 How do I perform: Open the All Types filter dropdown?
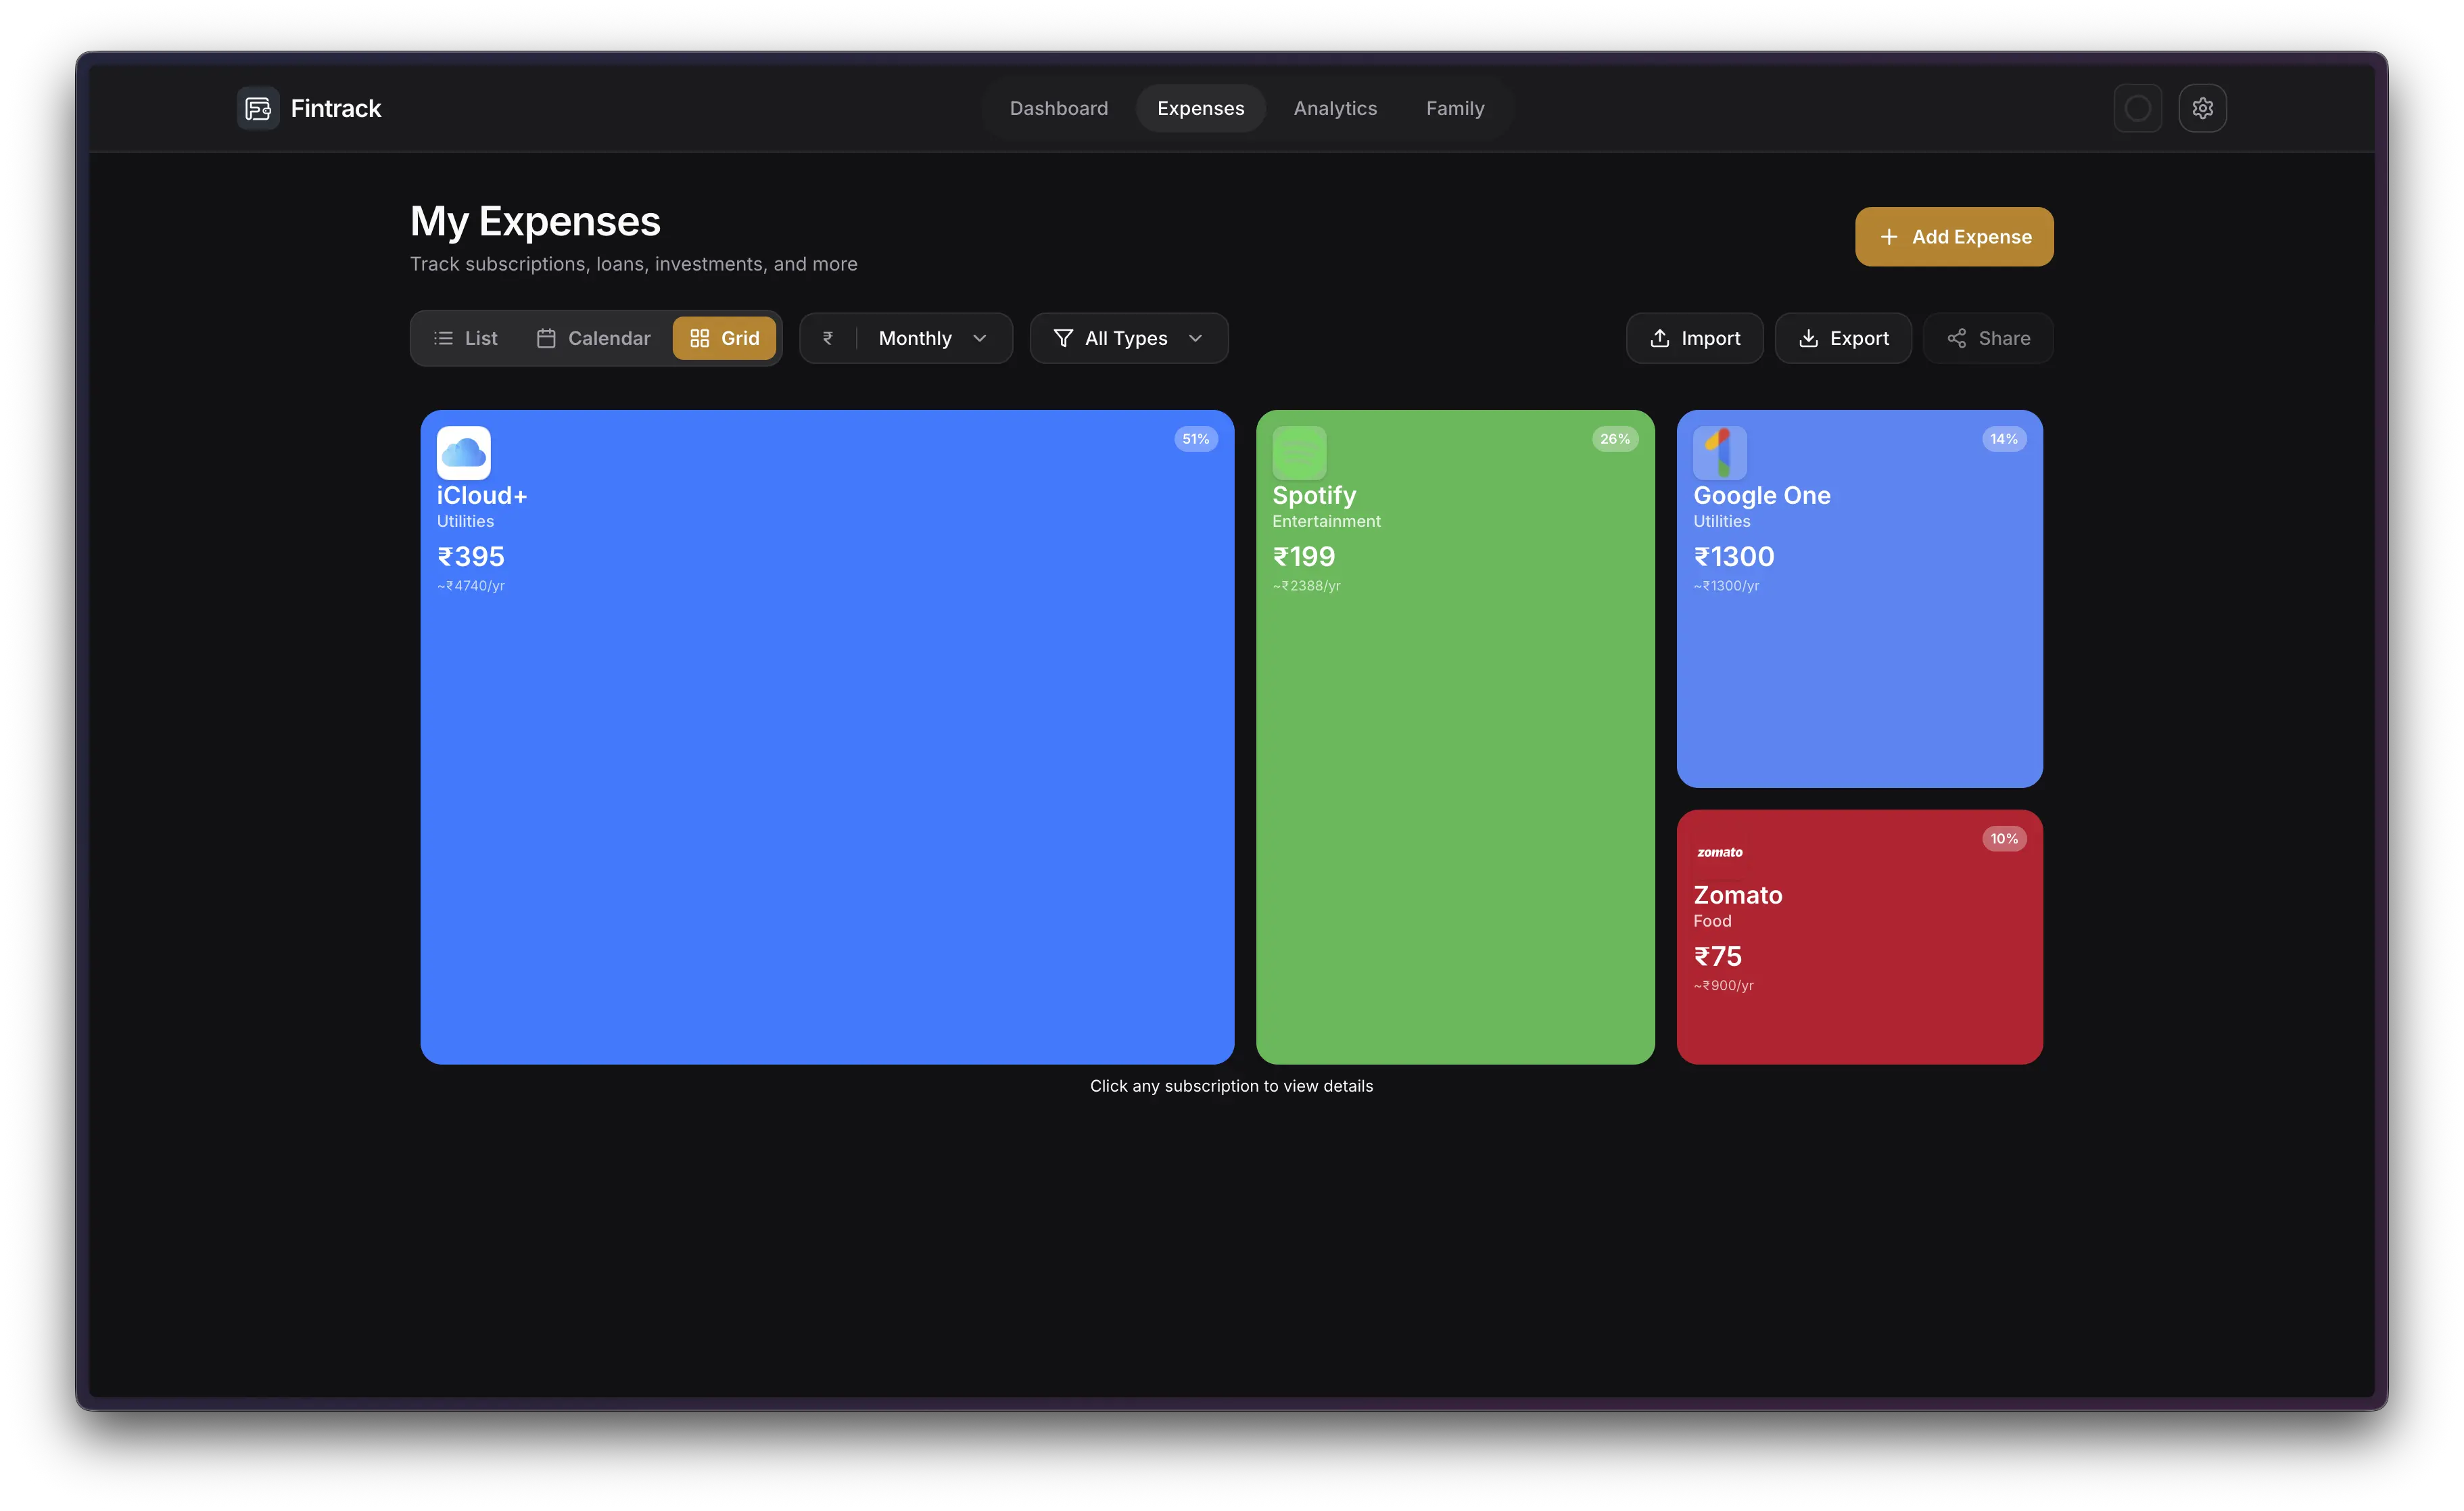point(1128,338)
